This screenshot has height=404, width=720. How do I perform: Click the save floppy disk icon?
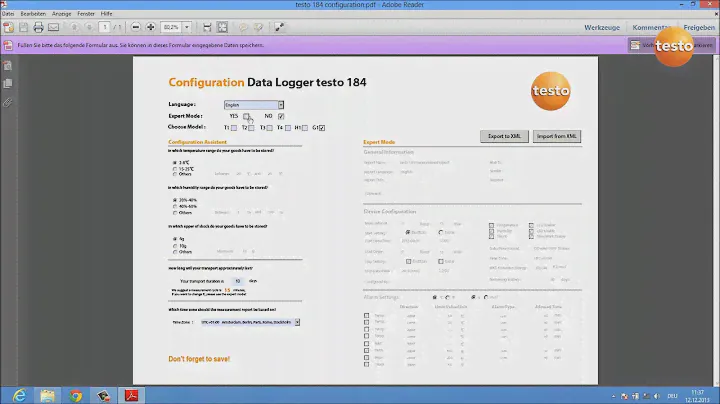(22, 26)
